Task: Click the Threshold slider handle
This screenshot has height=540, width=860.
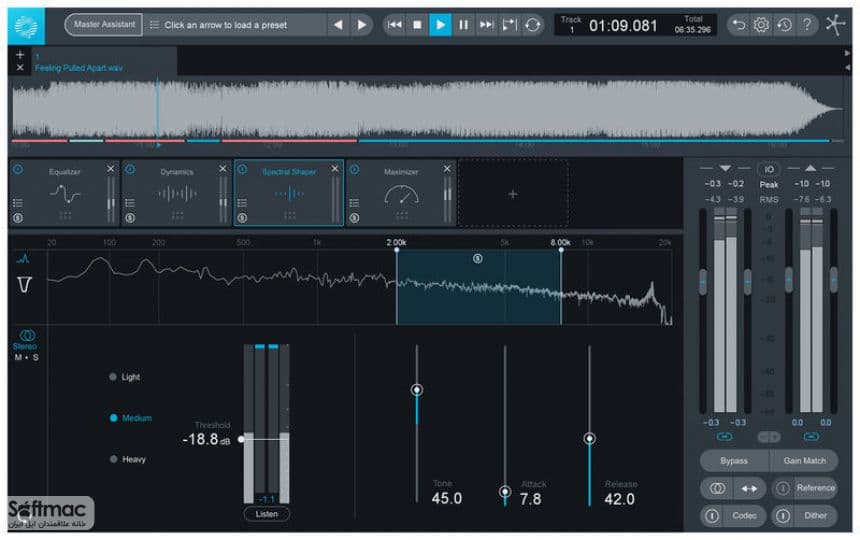Action: (241, 439)
